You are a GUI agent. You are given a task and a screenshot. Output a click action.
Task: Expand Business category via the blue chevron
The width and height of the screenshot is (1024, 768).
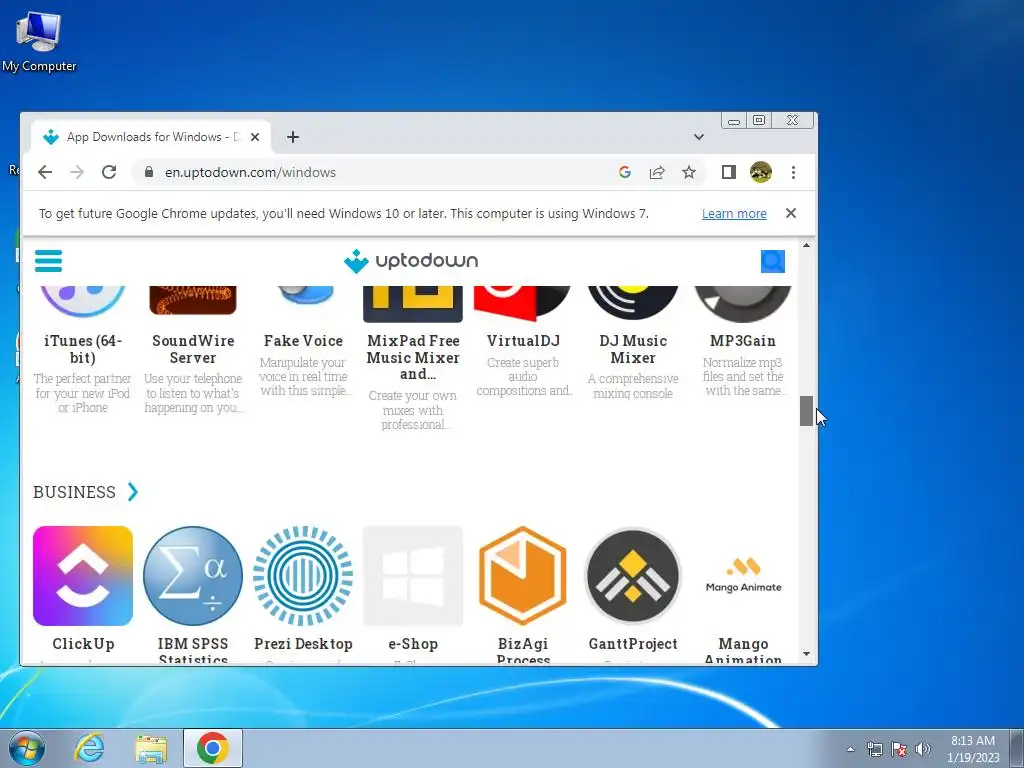133,491
